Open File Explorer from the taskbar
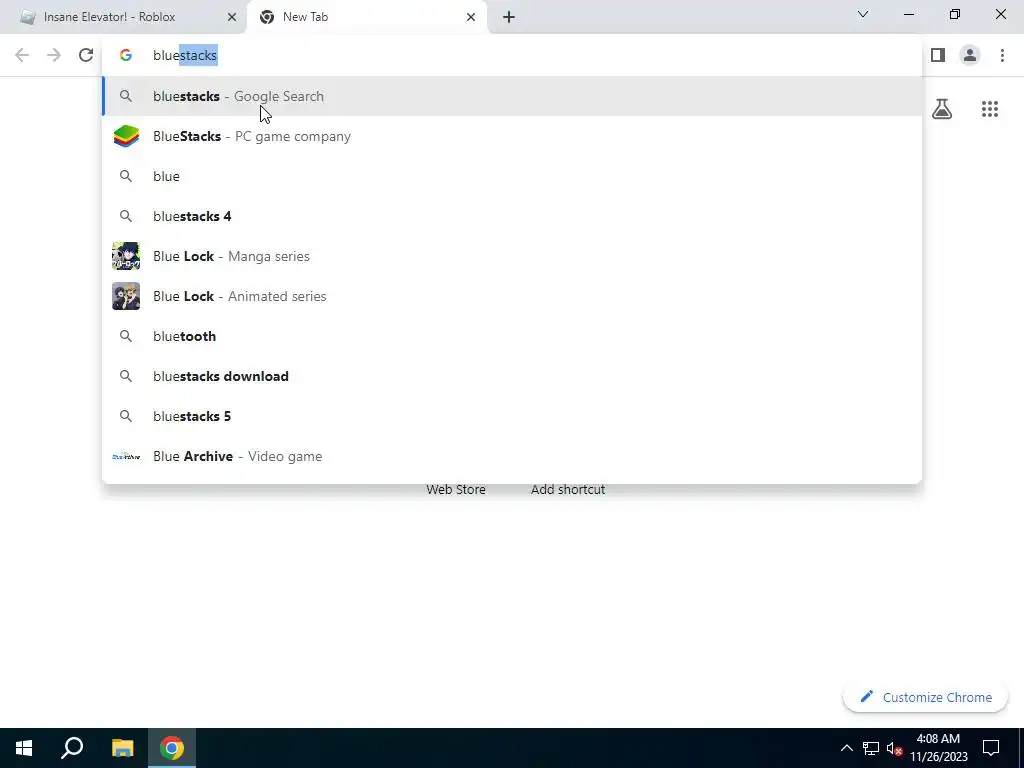This screenshot has width=1024, height=768. pyautogui.click(x=122, y=748)
